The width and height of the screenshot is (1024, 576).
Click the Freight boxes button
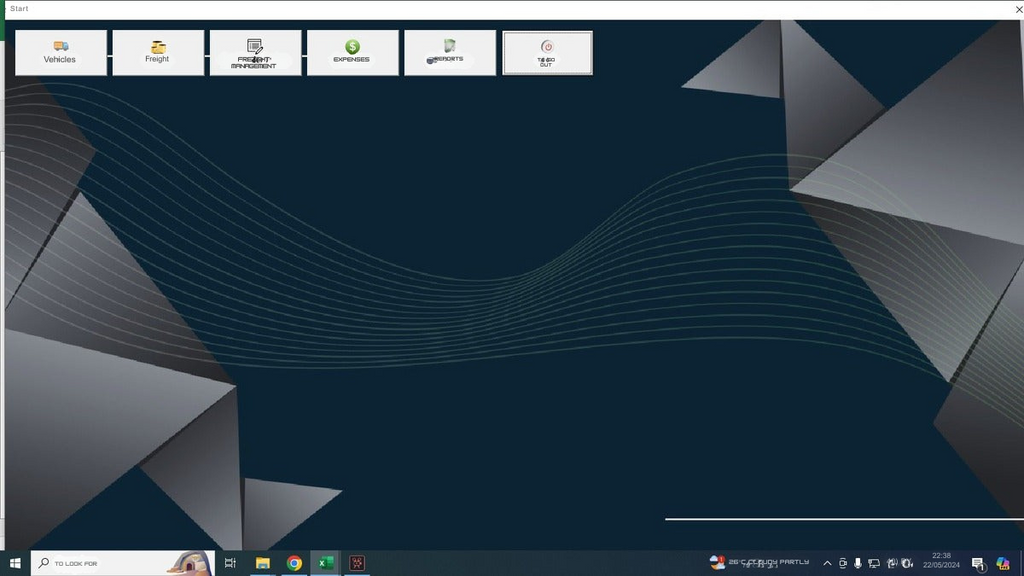(158, 53)
